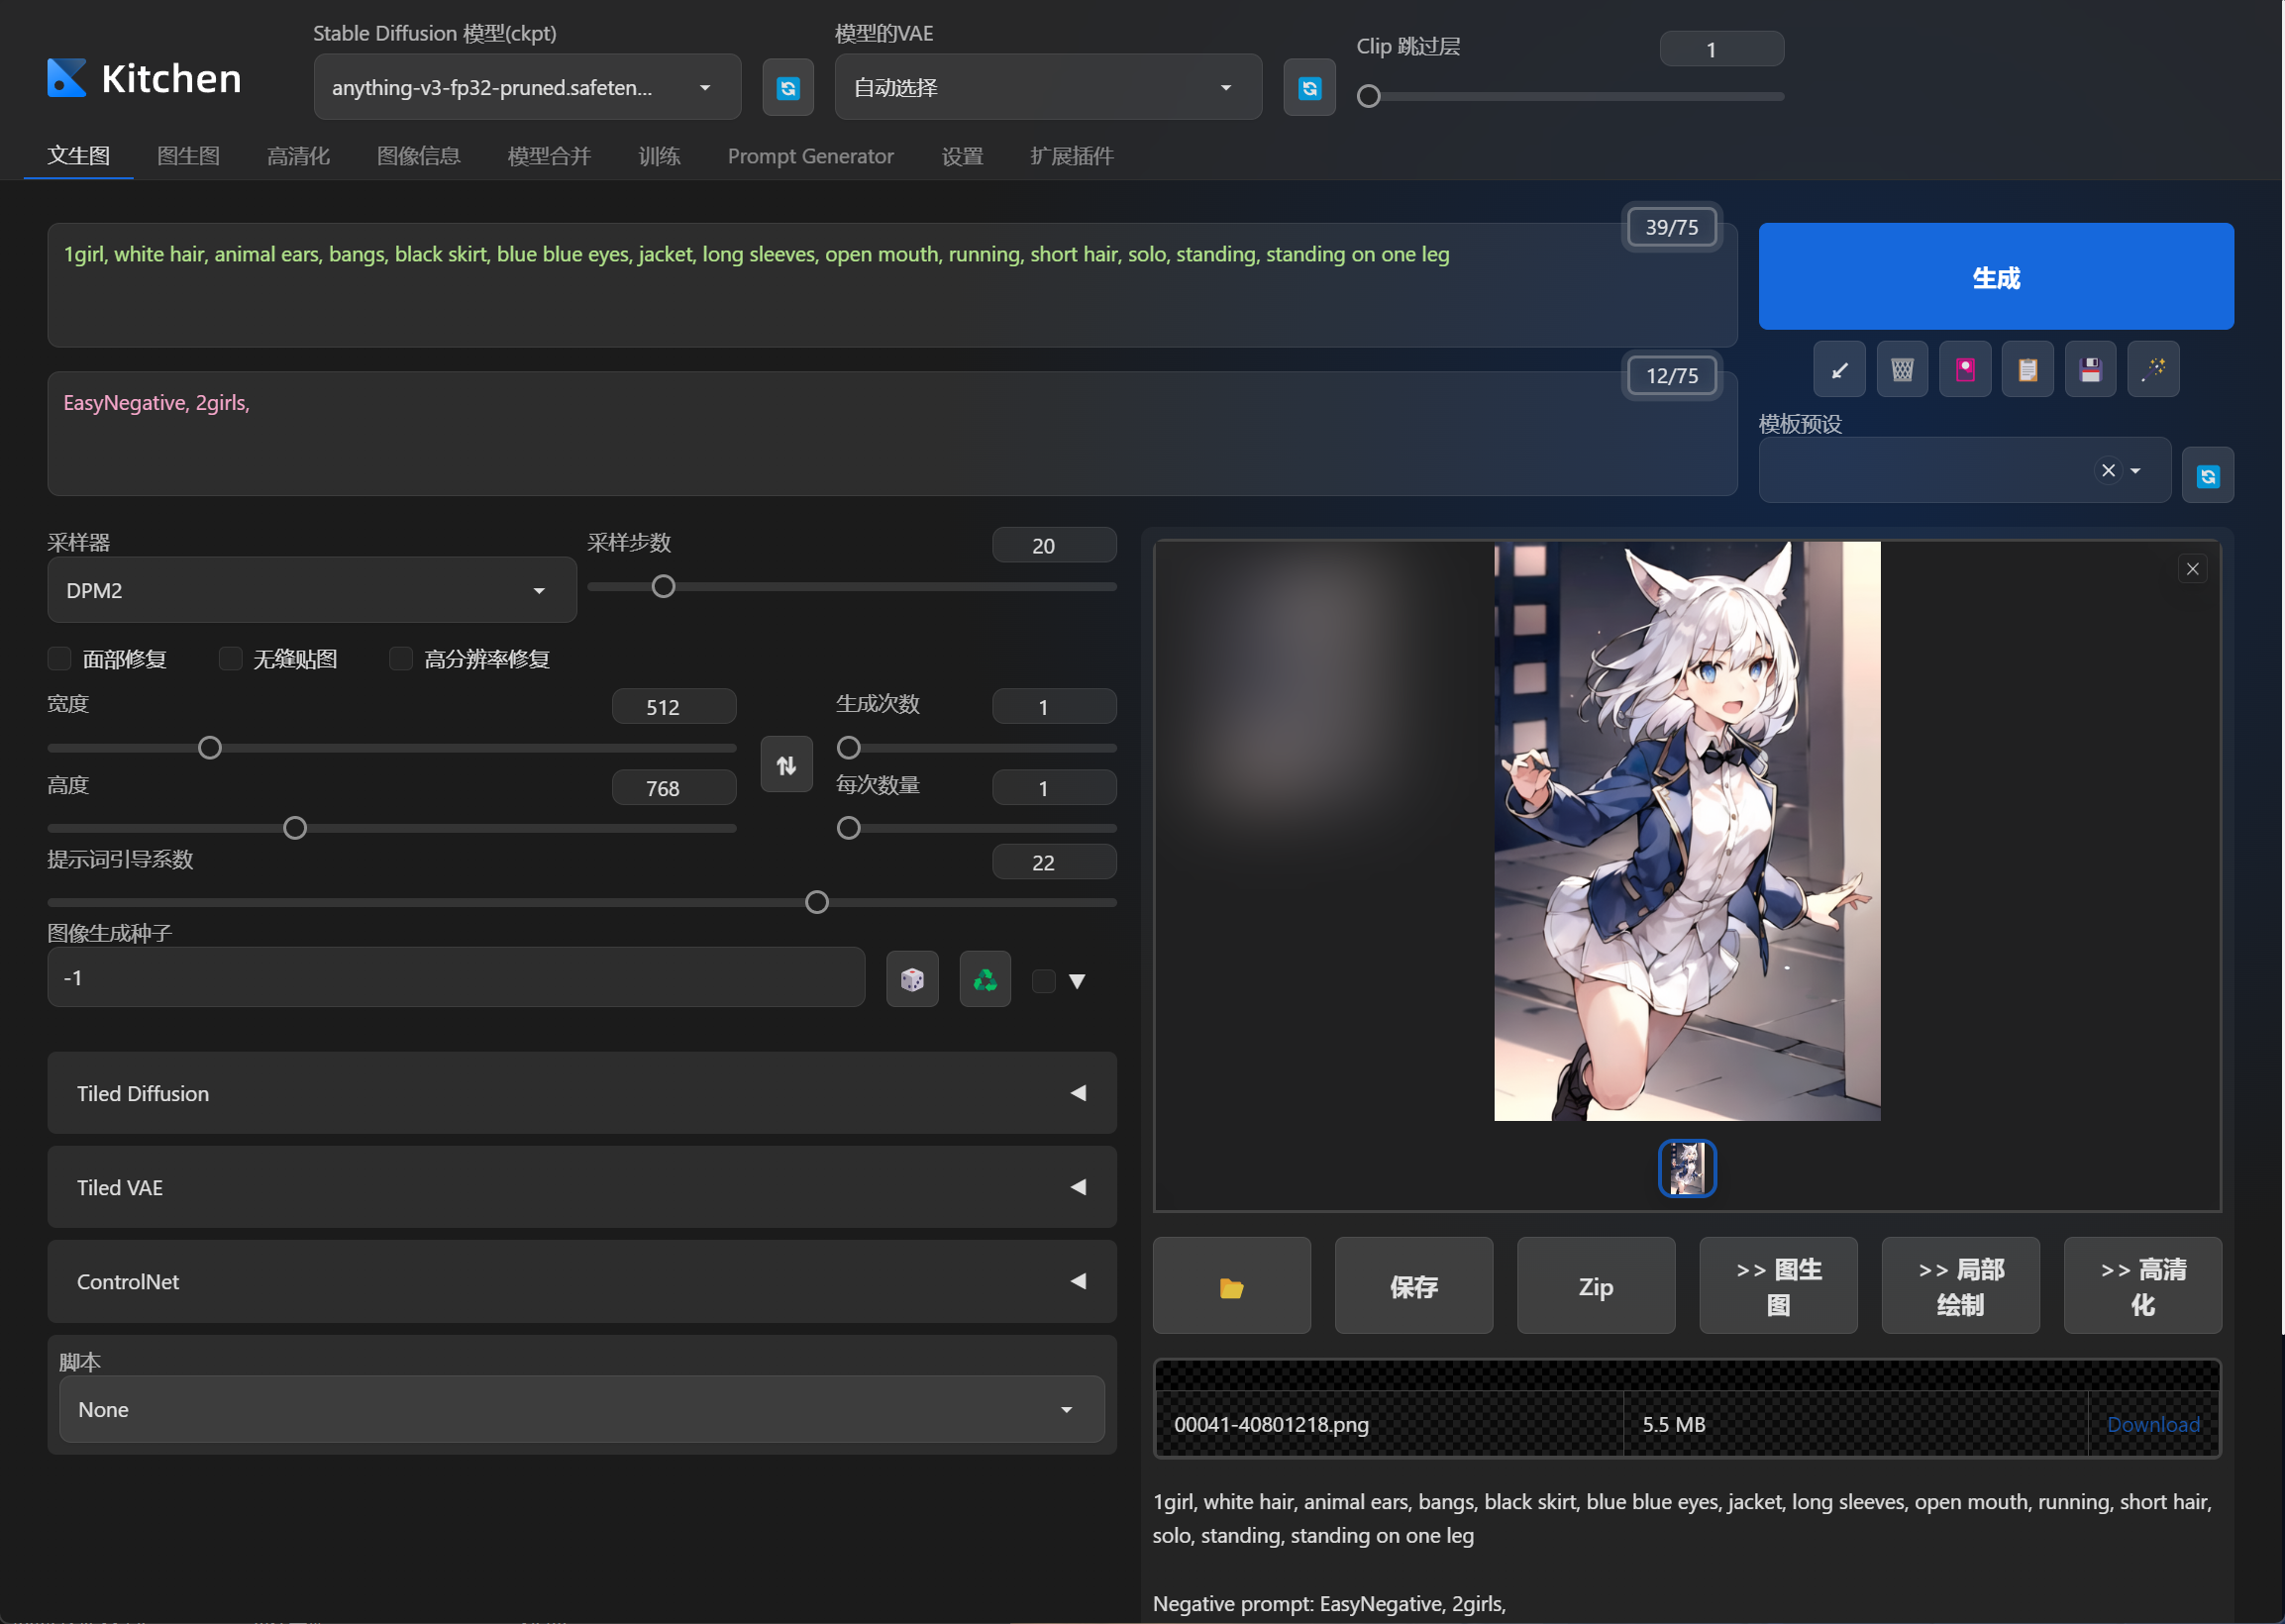The image size is (2285, 1624).
Task: Click the magic wand sparkle icon
Action: (2153, 370)
